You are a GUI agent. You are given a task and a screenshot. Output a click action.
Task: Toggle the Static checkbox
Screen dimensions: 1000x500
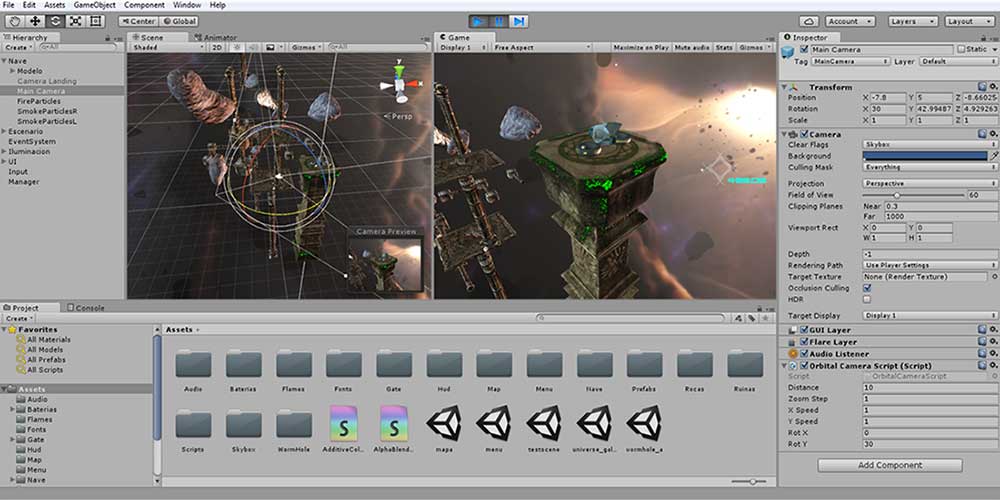(961, 49)
